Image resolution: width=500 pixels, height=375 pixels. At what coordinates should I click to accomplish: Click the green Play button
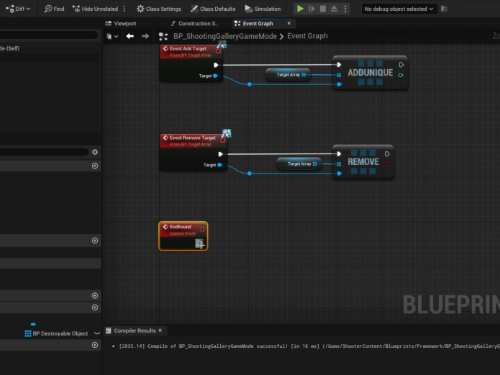300,9
